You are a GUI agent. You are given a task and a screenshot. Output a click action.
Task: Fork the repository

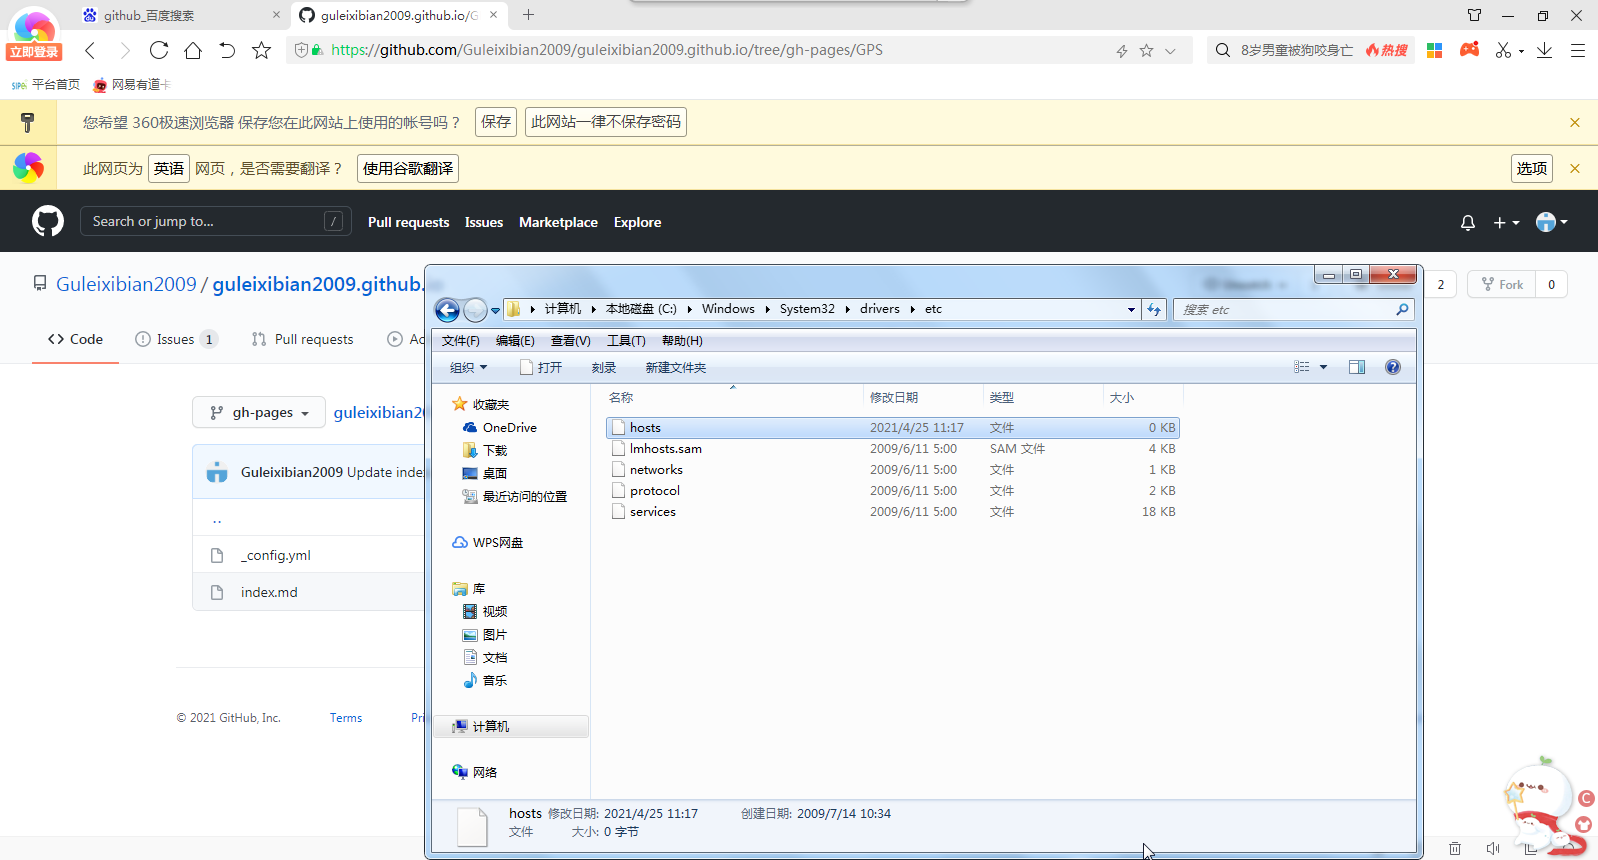1502,285
